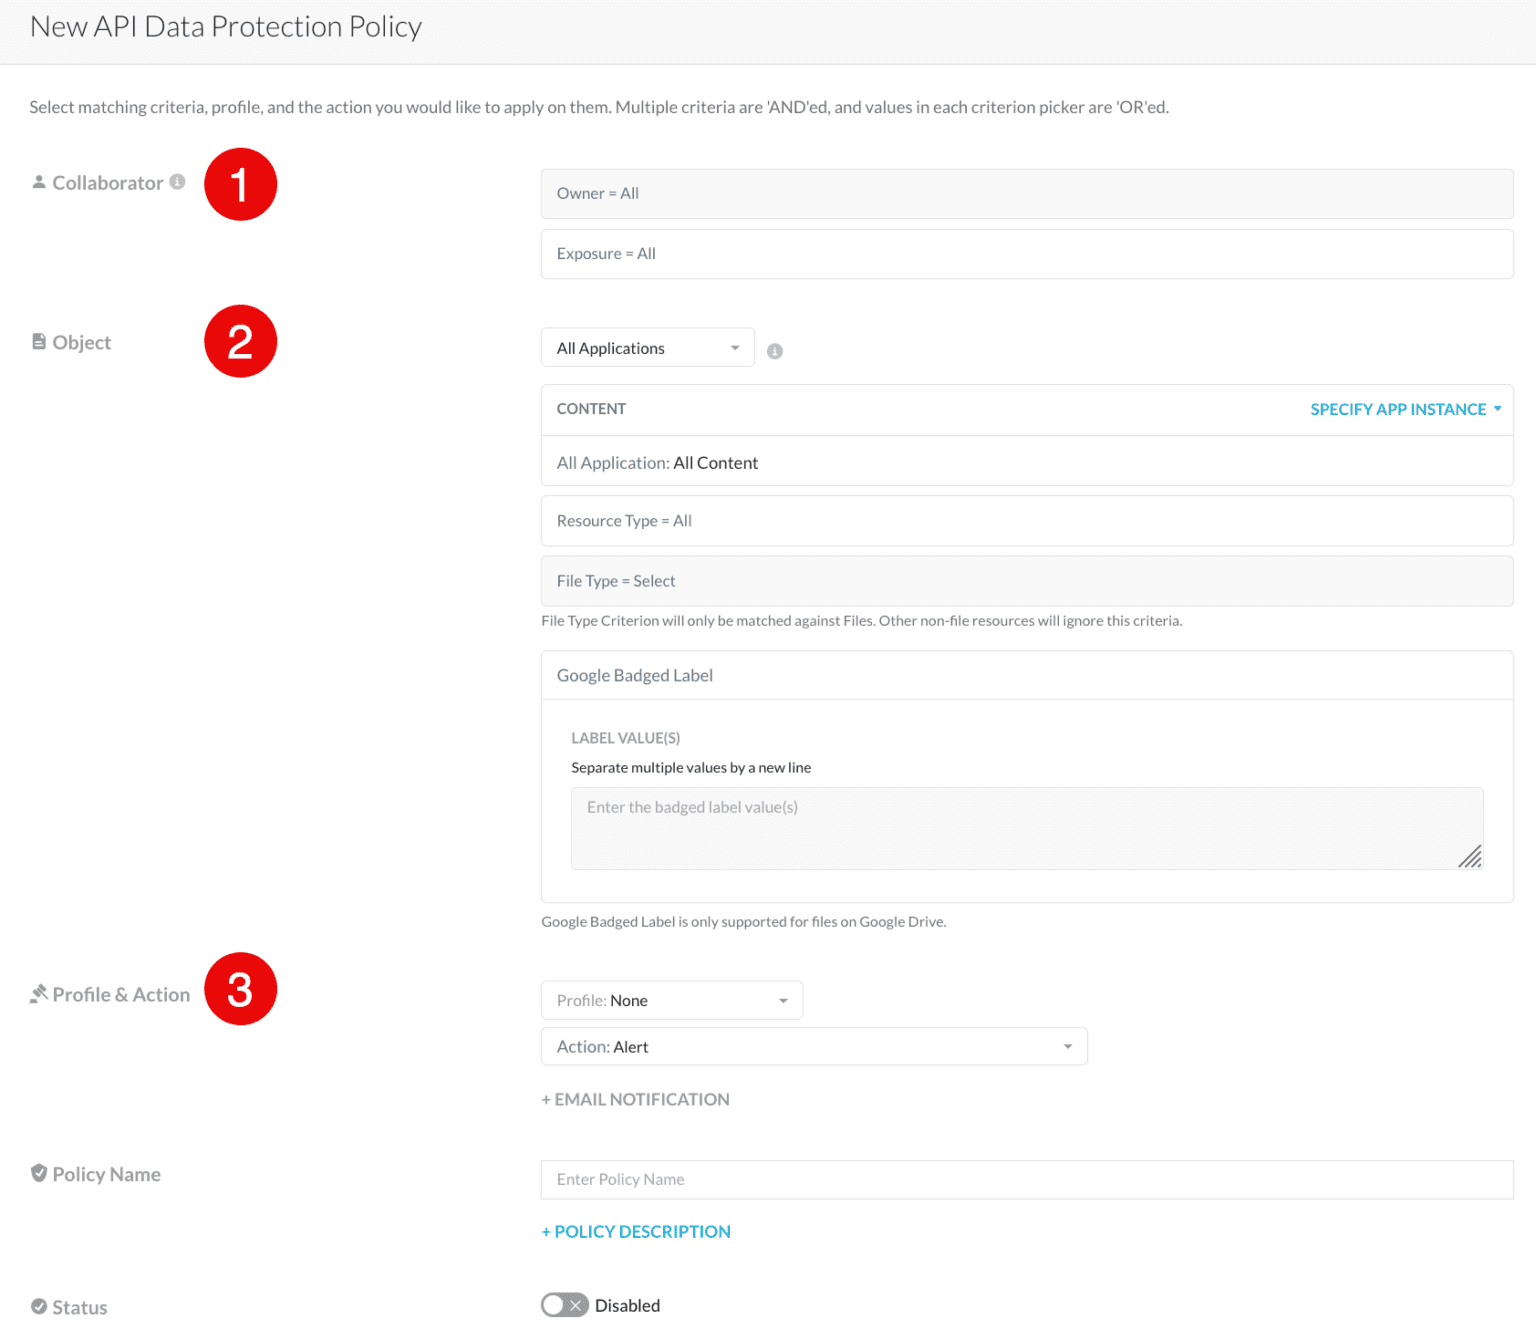Open the Profile: None selector
Image resolution: width=1536 pixels, height=1339 pixels.
click(x=671, y=1000)
